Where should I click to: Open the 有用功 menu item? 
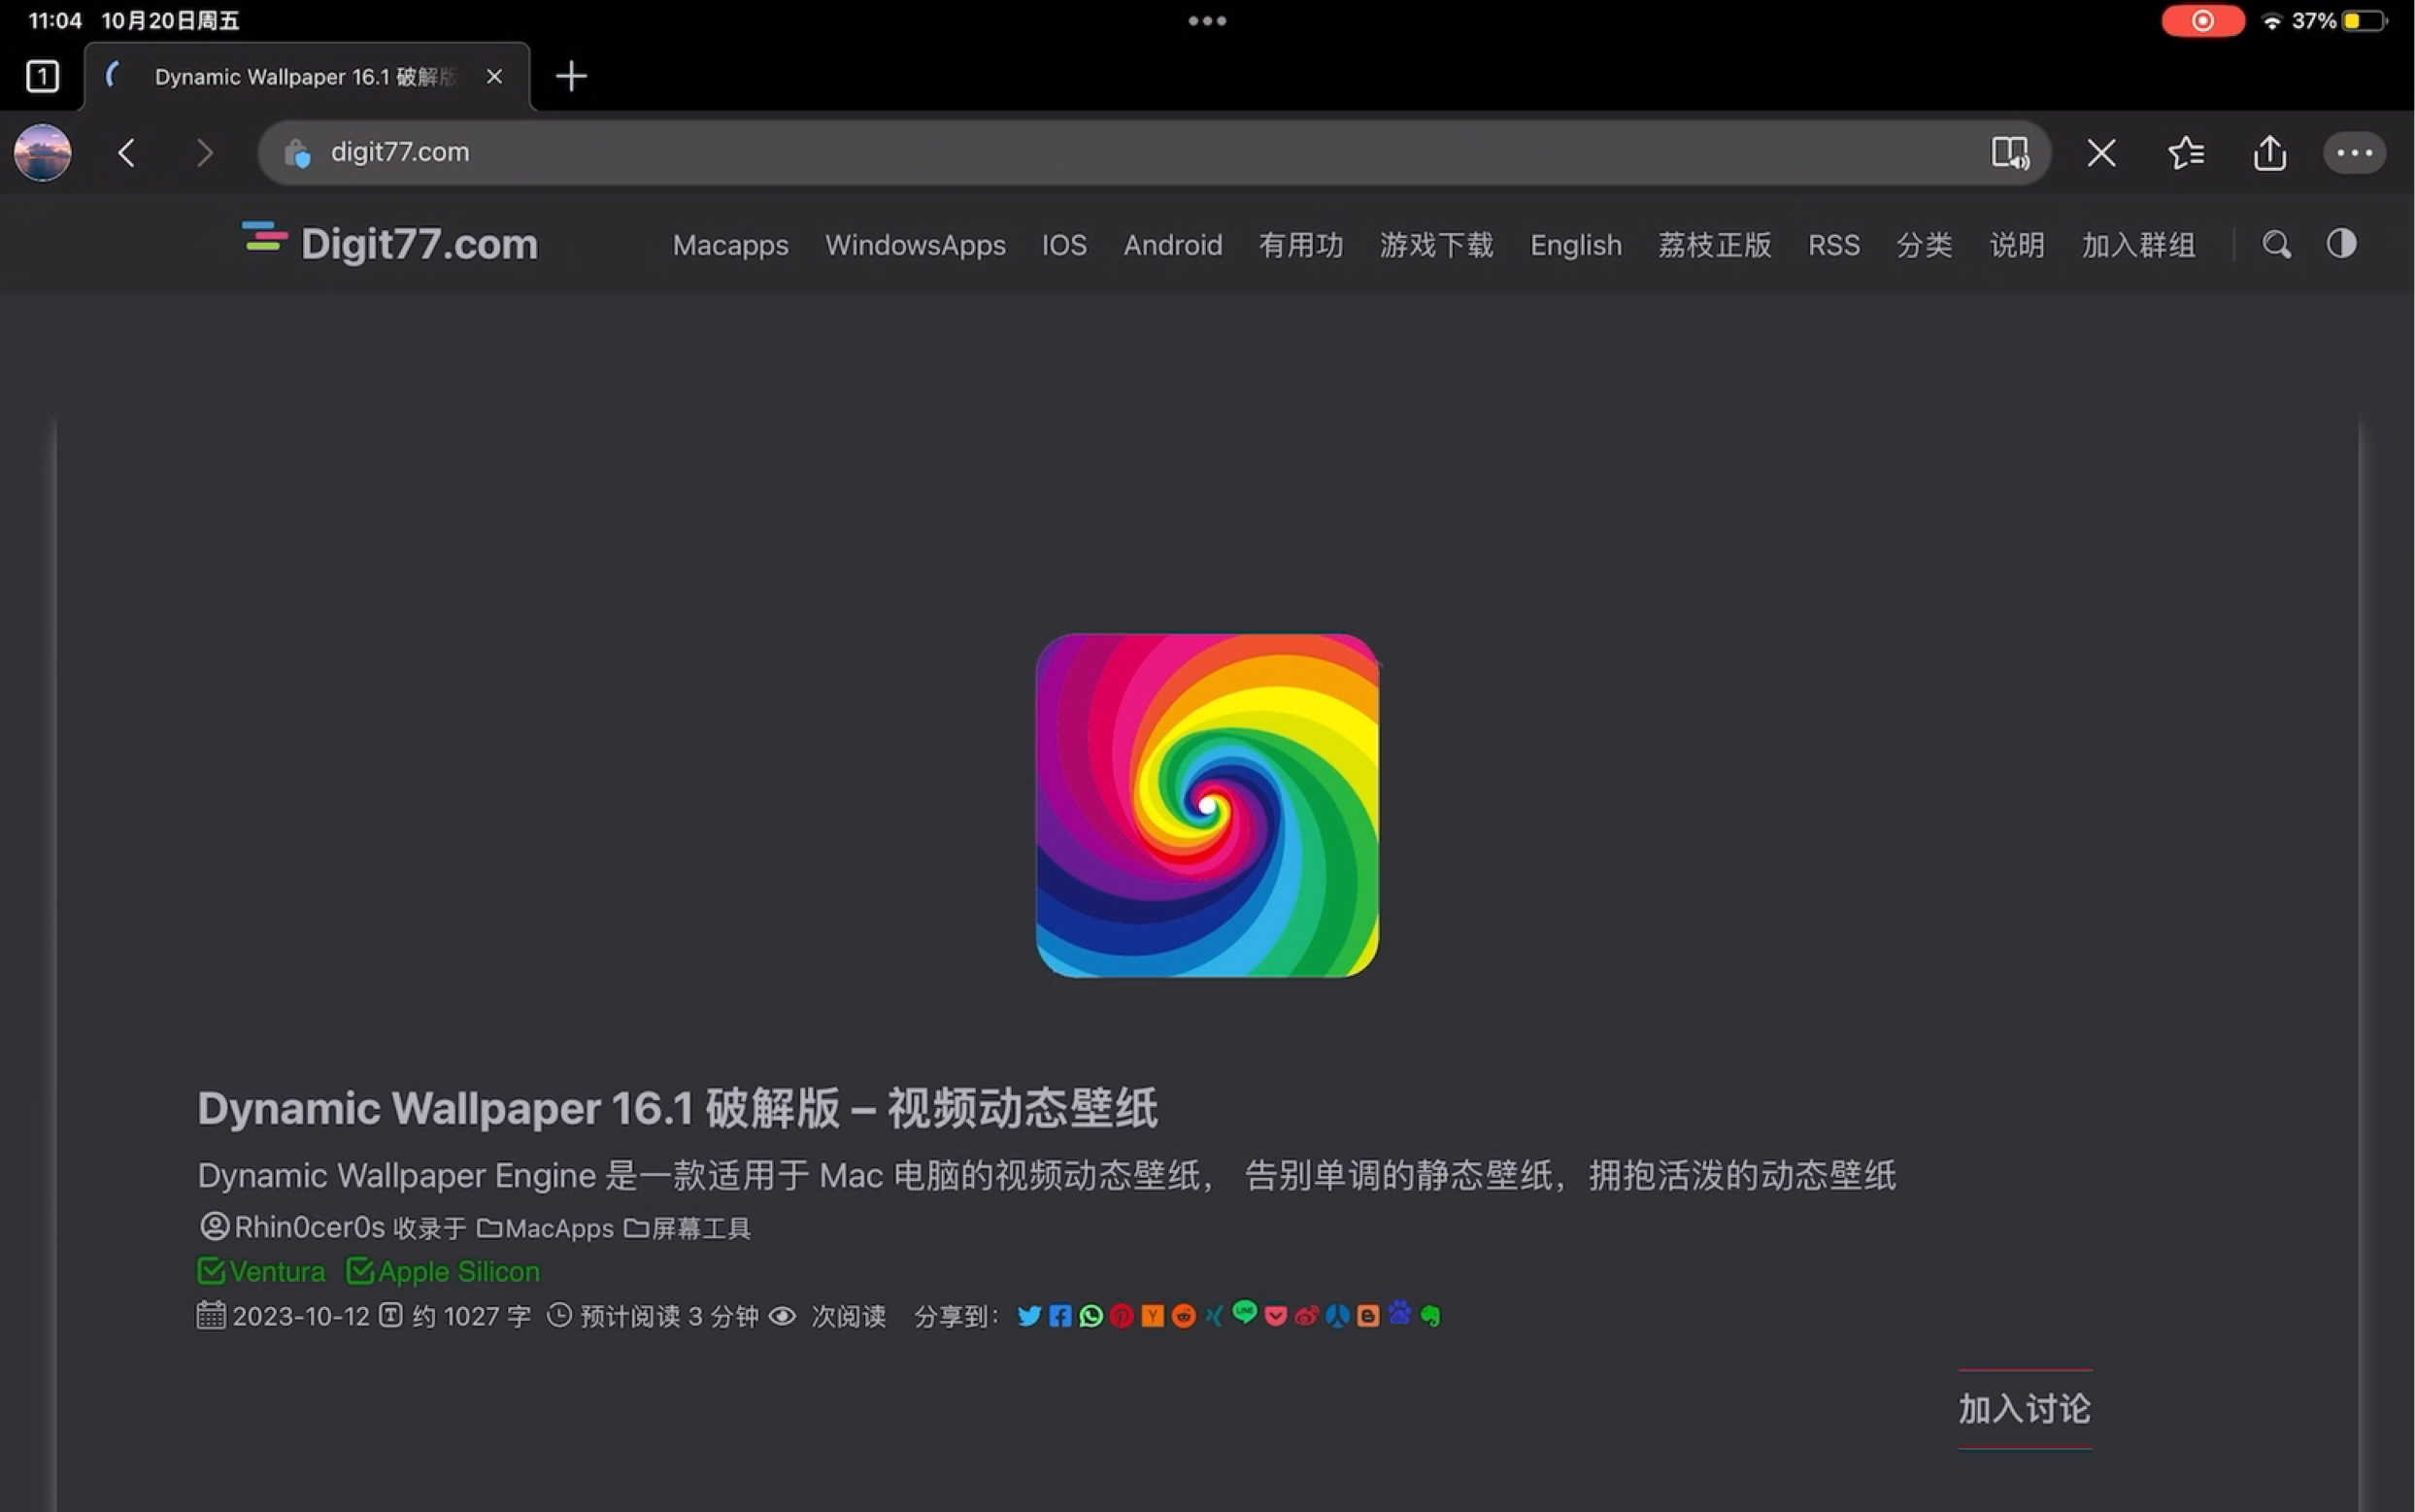coord(1301,245)
